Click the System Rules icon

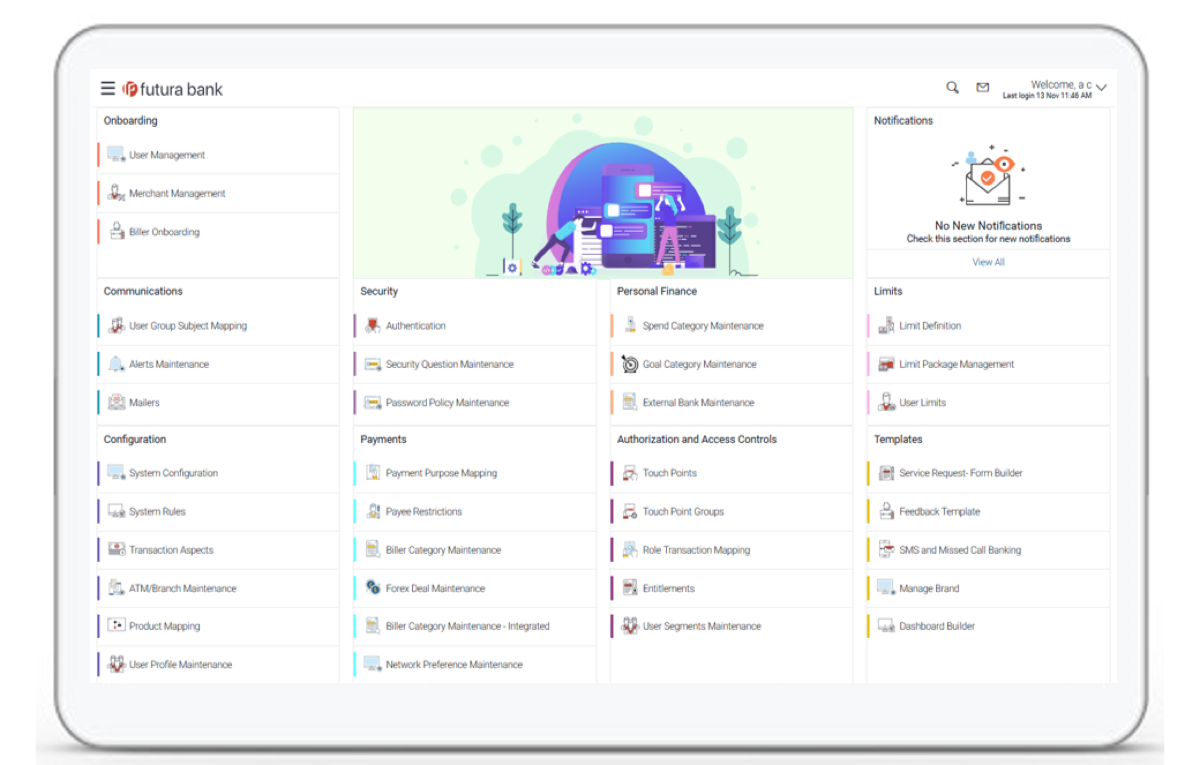116,511
